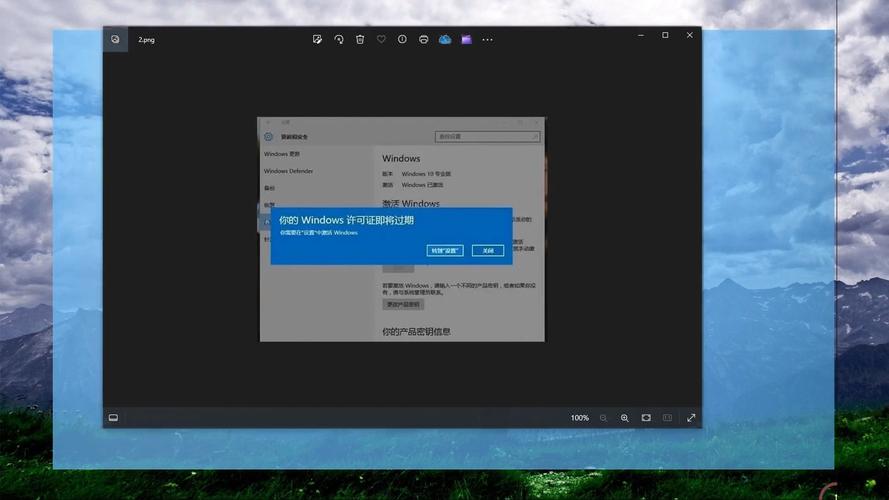Screen dimensions: 889x500
Task: Click the 2.png file name in title bar
Action: (146, 40)
